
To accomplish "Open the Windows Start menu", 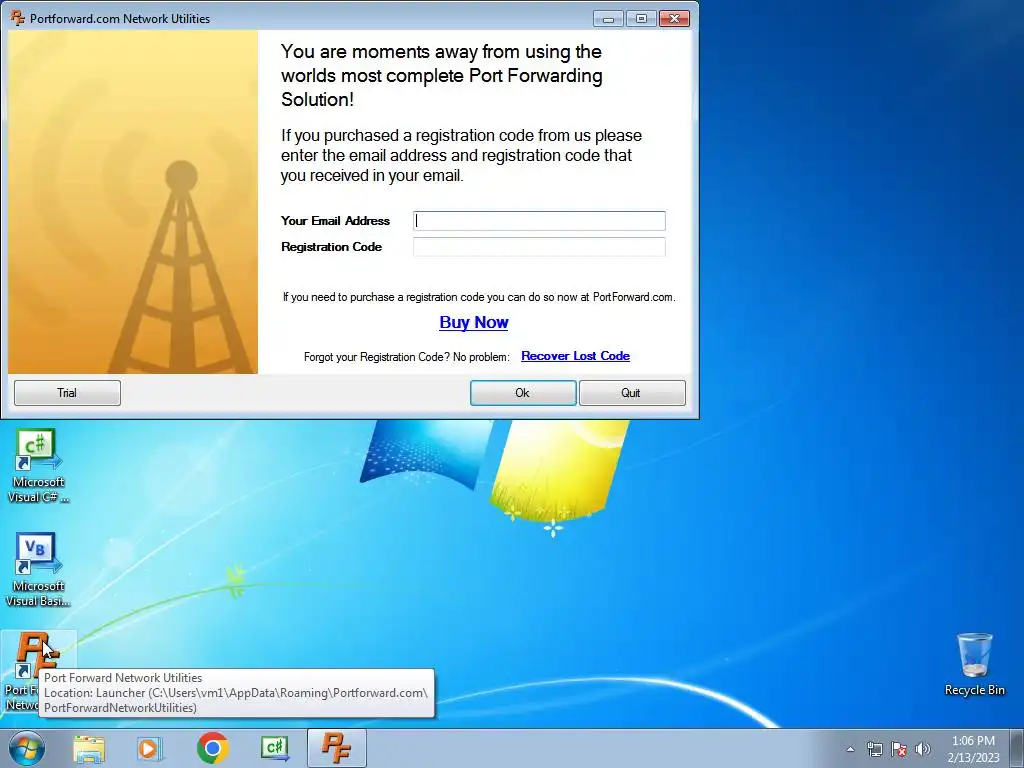I will pos(26,748).
